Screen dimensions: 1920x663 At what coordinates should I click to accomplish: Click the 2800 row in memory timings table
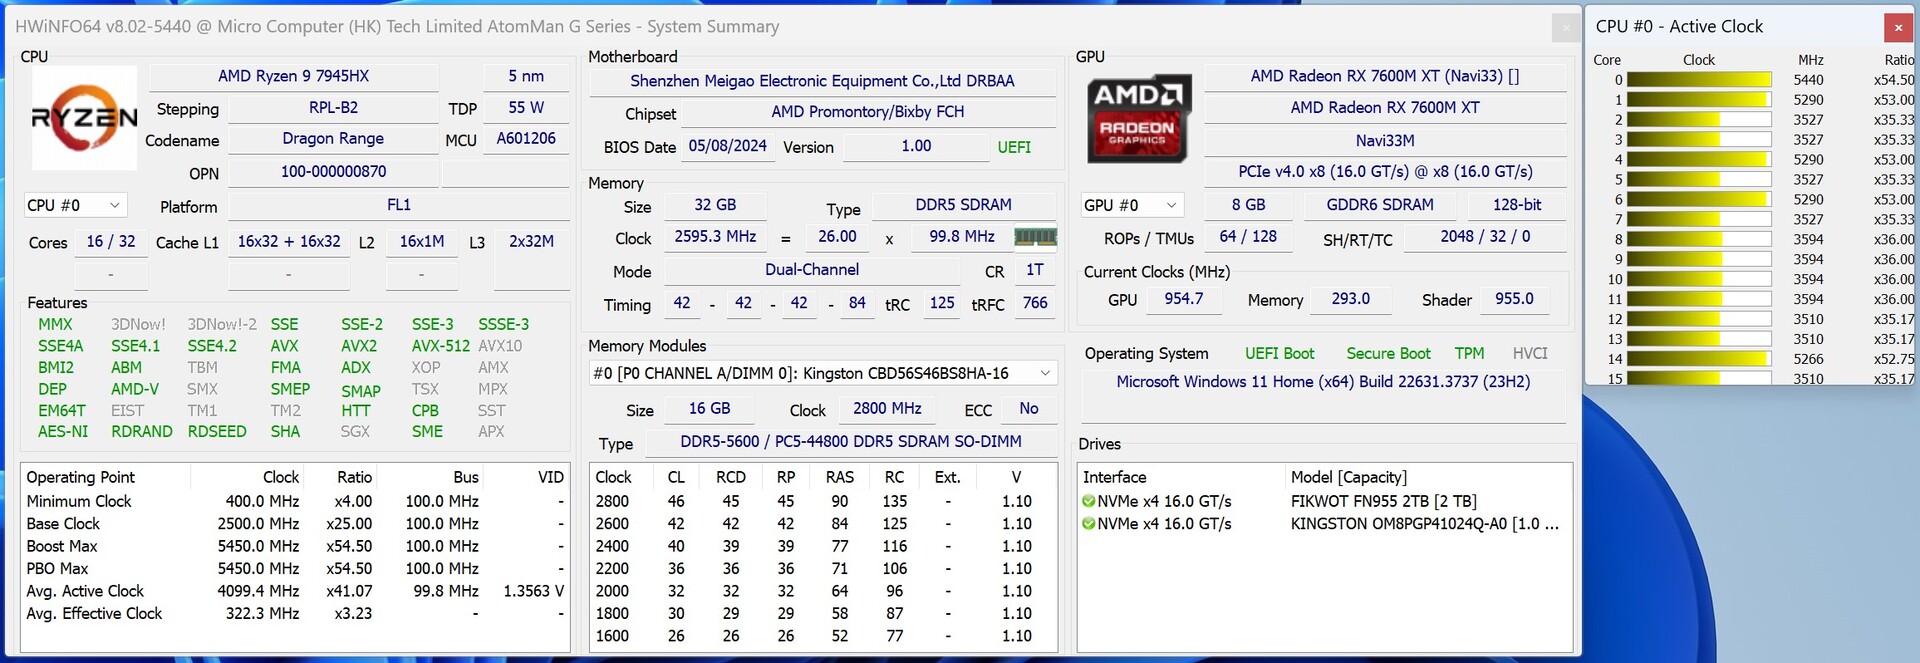[822, 501]
